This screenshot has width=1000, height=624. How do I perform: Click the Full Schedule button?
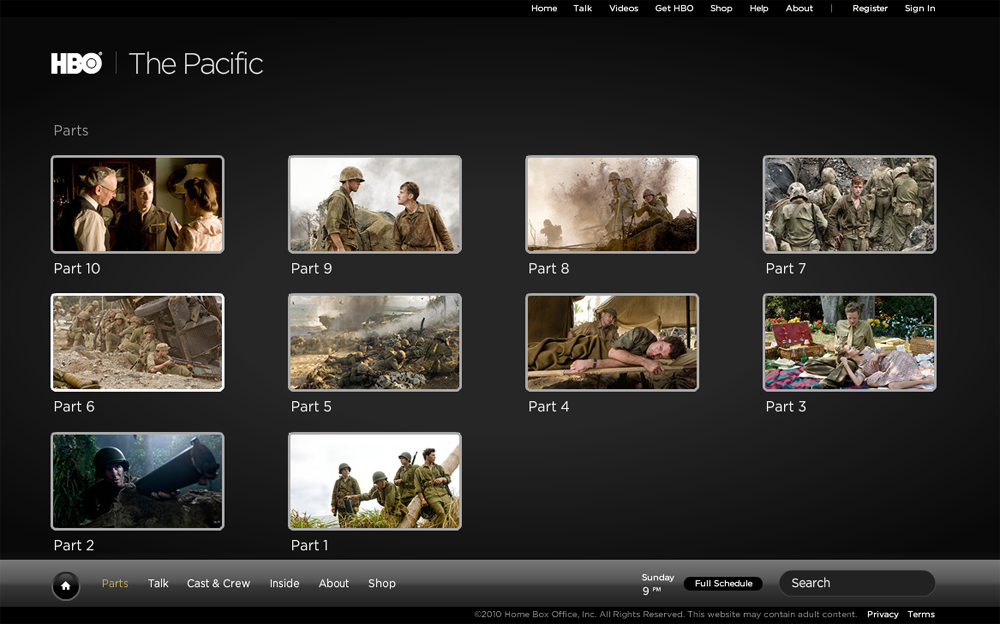coord(723,583)
